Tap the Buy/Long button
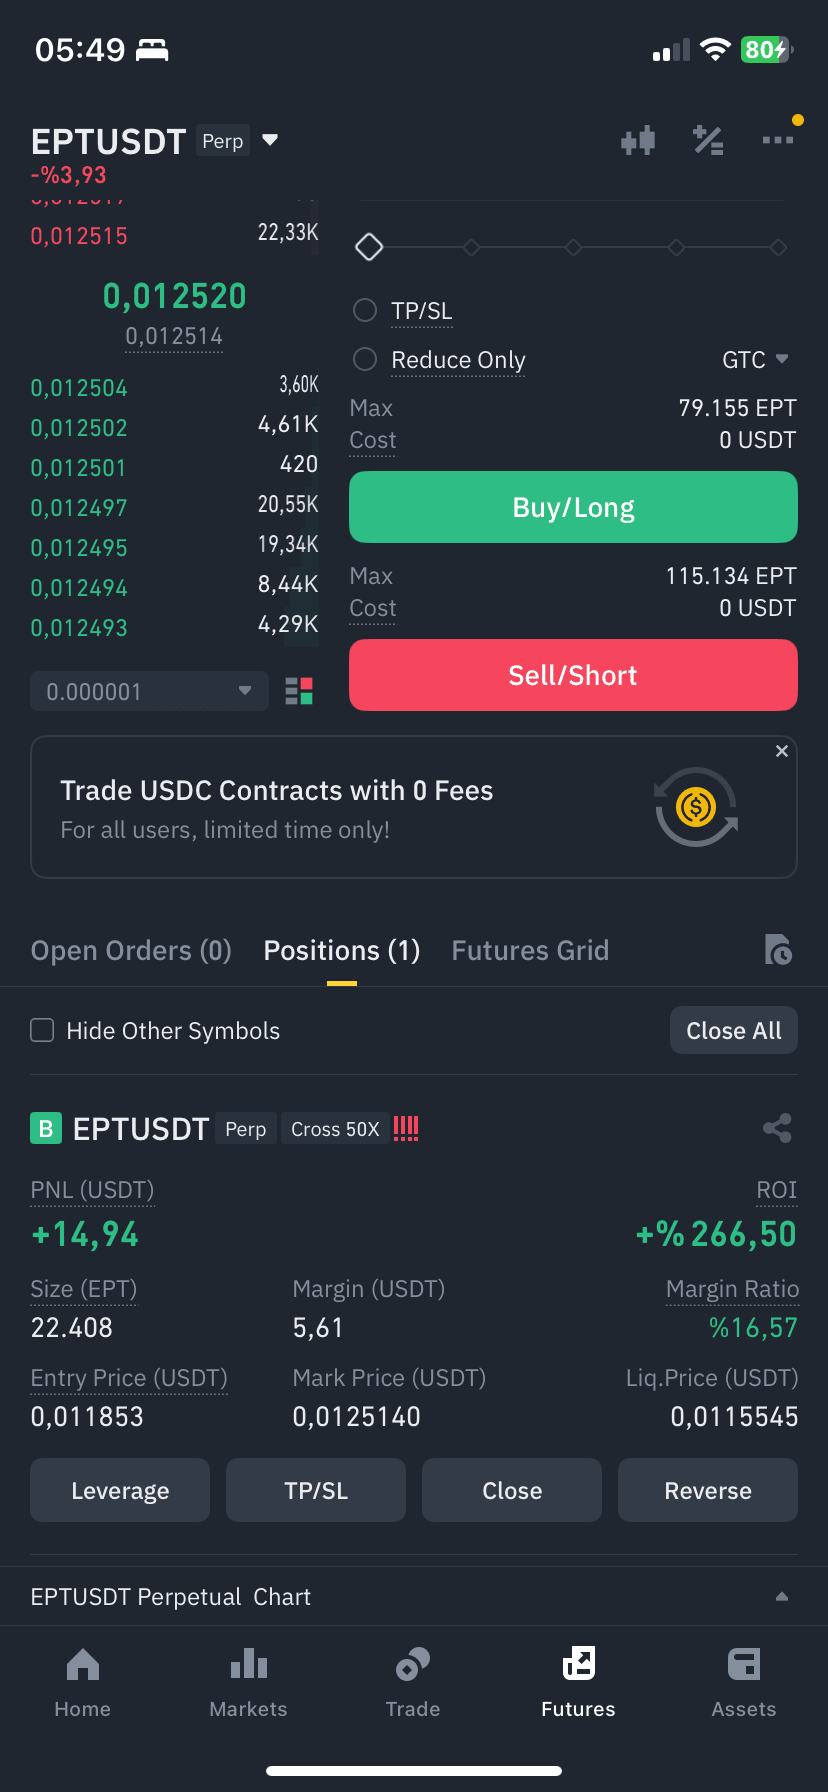Viewport: 828px width, 1792px height. pyautogui.click(x=573, y=507)
